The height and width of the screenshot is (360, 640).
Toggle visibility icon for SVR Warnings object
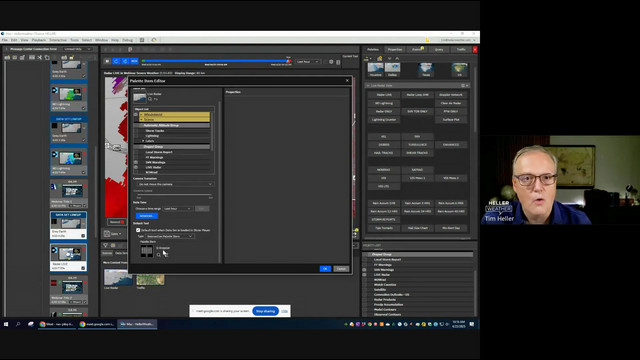click(x=136, y=162)
